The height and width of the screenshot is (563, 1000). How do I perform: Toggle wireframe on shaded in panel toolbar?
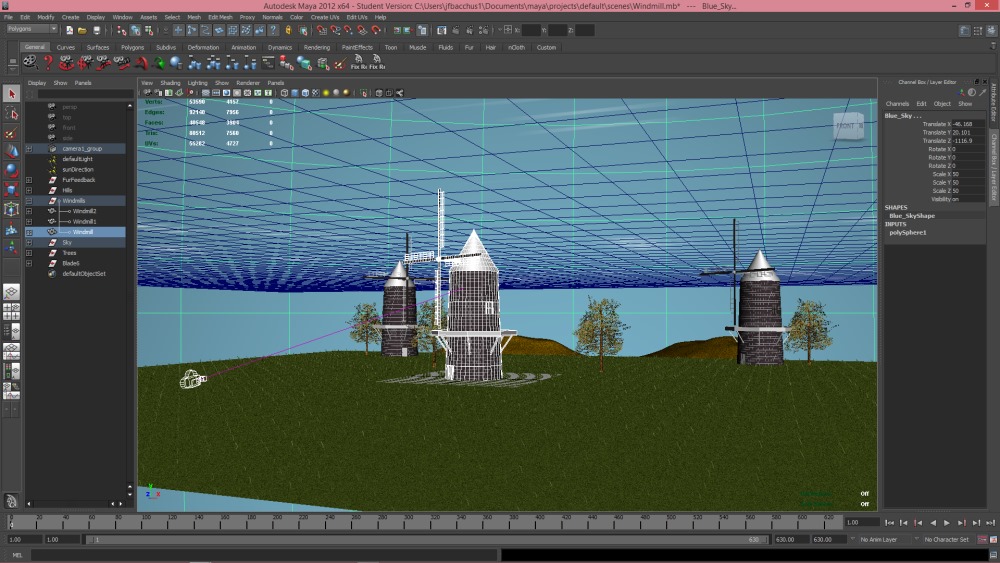(x=306, y=93)
